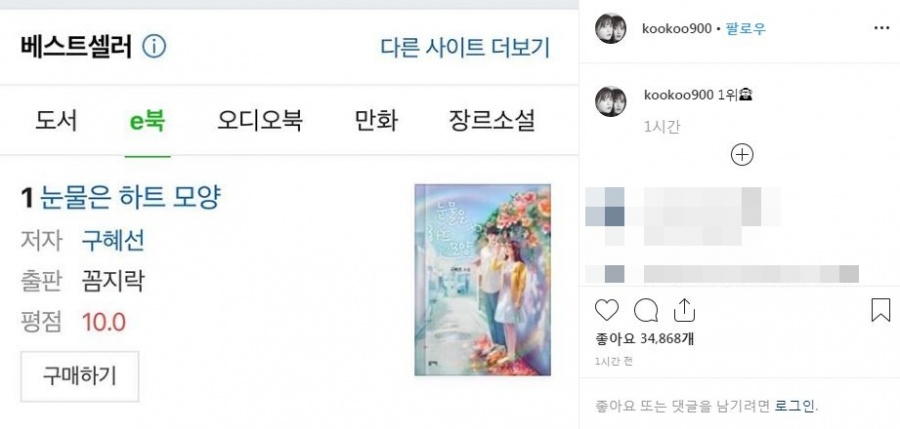900x429 pixels.
Task: Switch to the 도서 tab
Action: pos(56,121)
